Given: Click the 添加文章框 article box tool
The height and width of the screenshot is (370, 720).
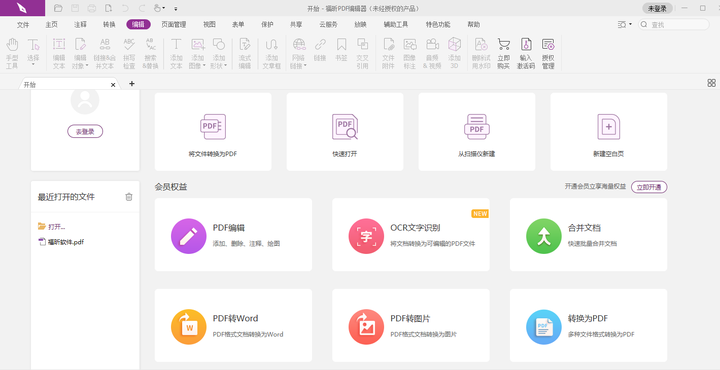Looking at the screenshot, I should (x=271, y=53).
